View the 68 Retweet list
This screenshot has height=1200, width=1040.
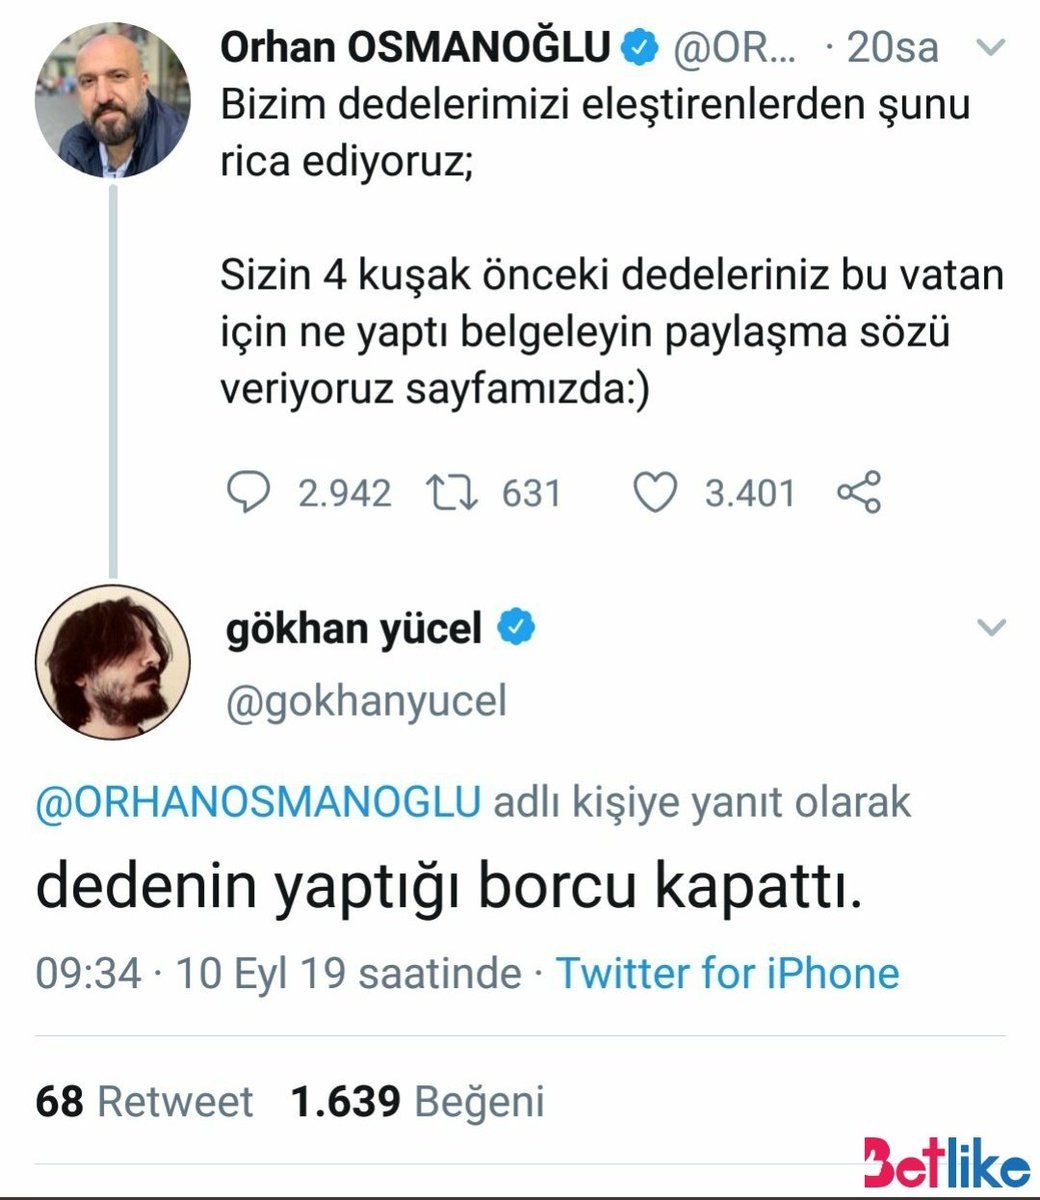pos(144,1101)
